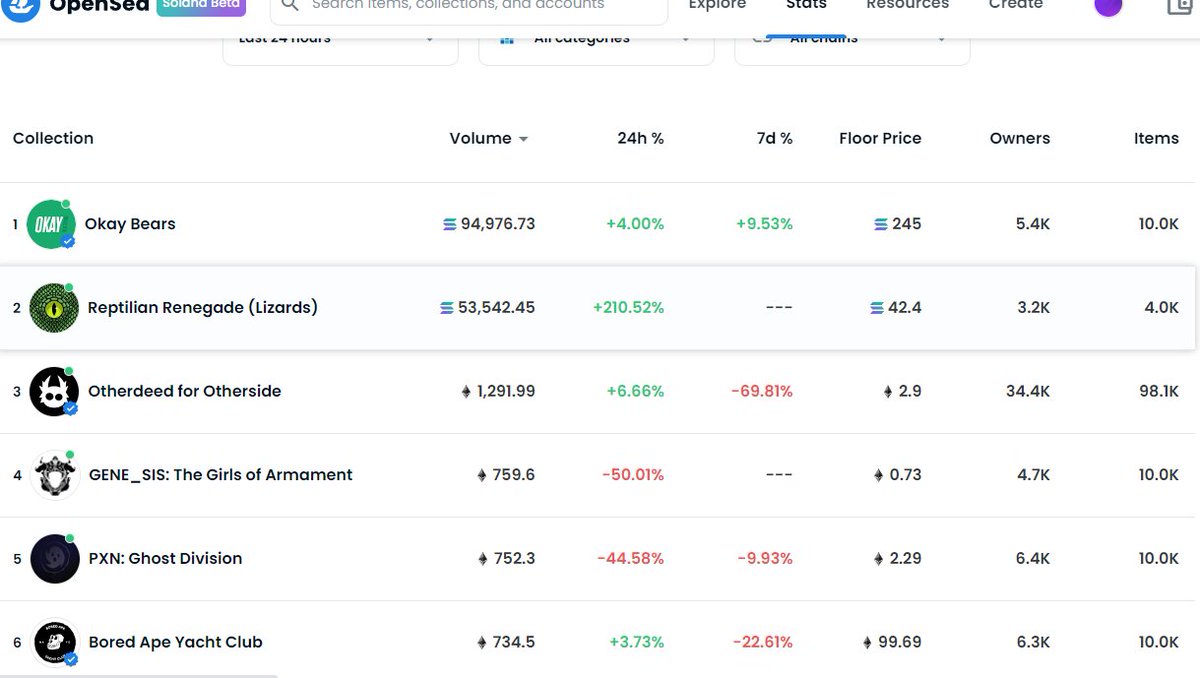
Task: Click the Collection column header
Action: pyautogui.click(x=53, y=138)
